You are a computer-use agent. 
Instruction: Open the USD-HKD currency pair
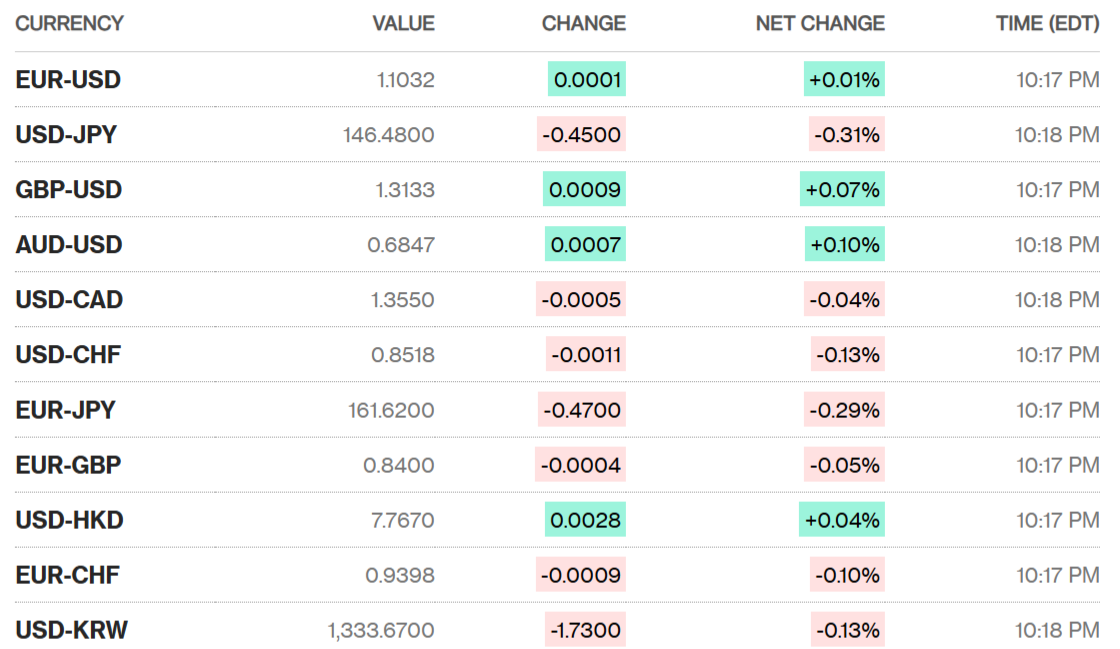click(x=69, y=520)
